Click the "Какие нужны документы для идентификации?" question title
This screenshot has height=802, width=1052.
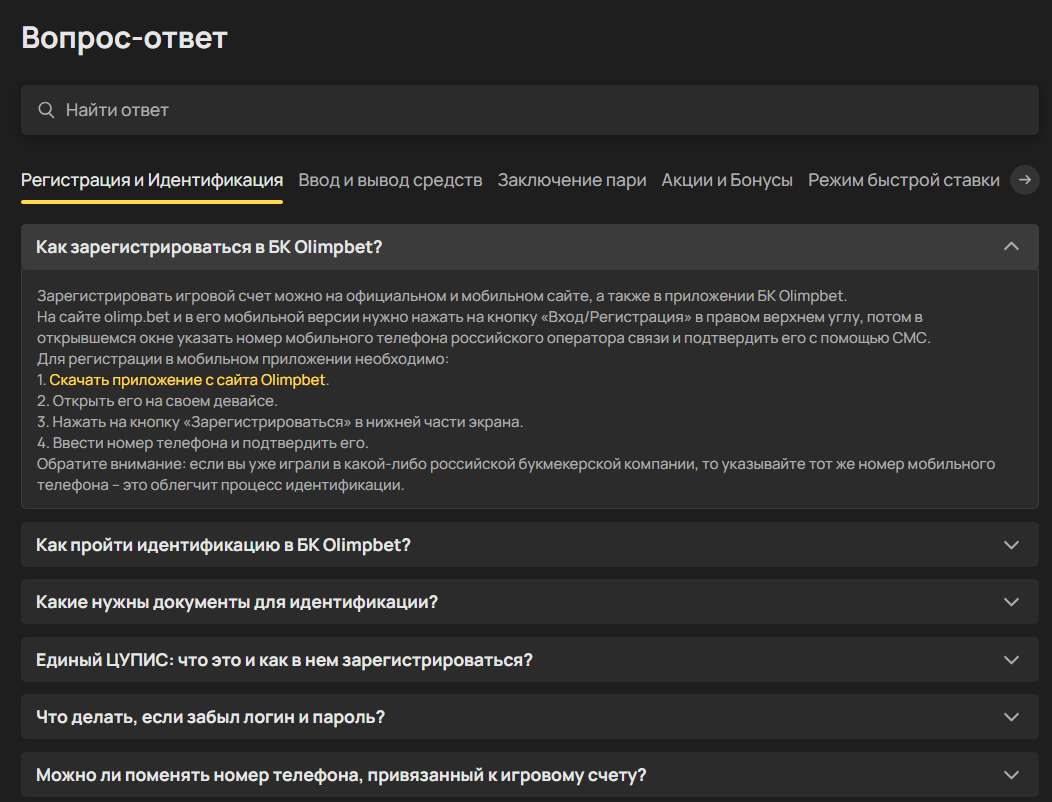click(x=237, y=602)
